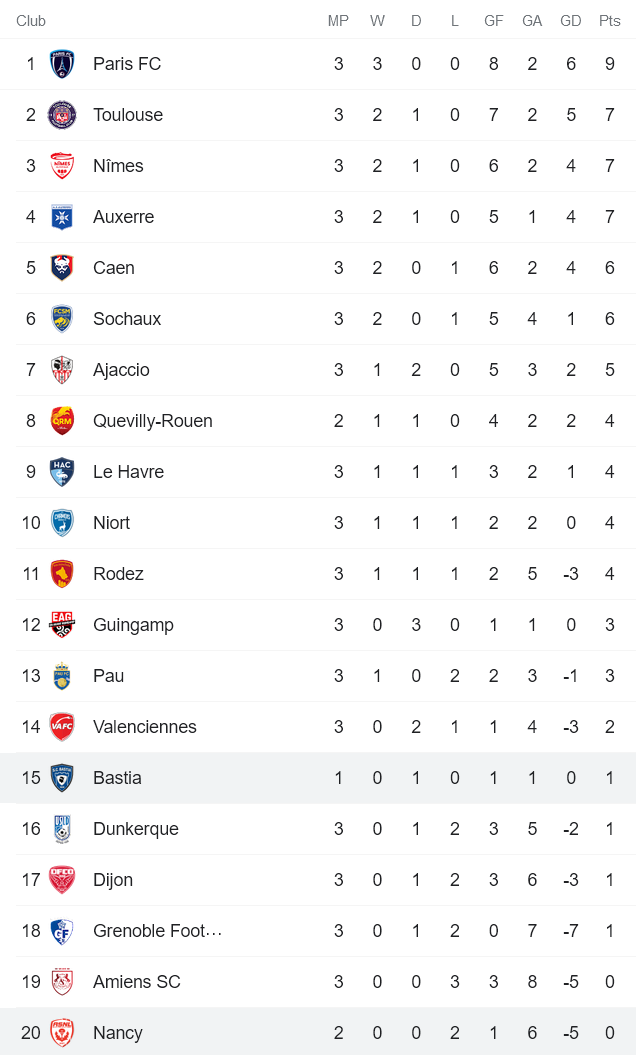Click the Caen club crest

click(64, 267)
